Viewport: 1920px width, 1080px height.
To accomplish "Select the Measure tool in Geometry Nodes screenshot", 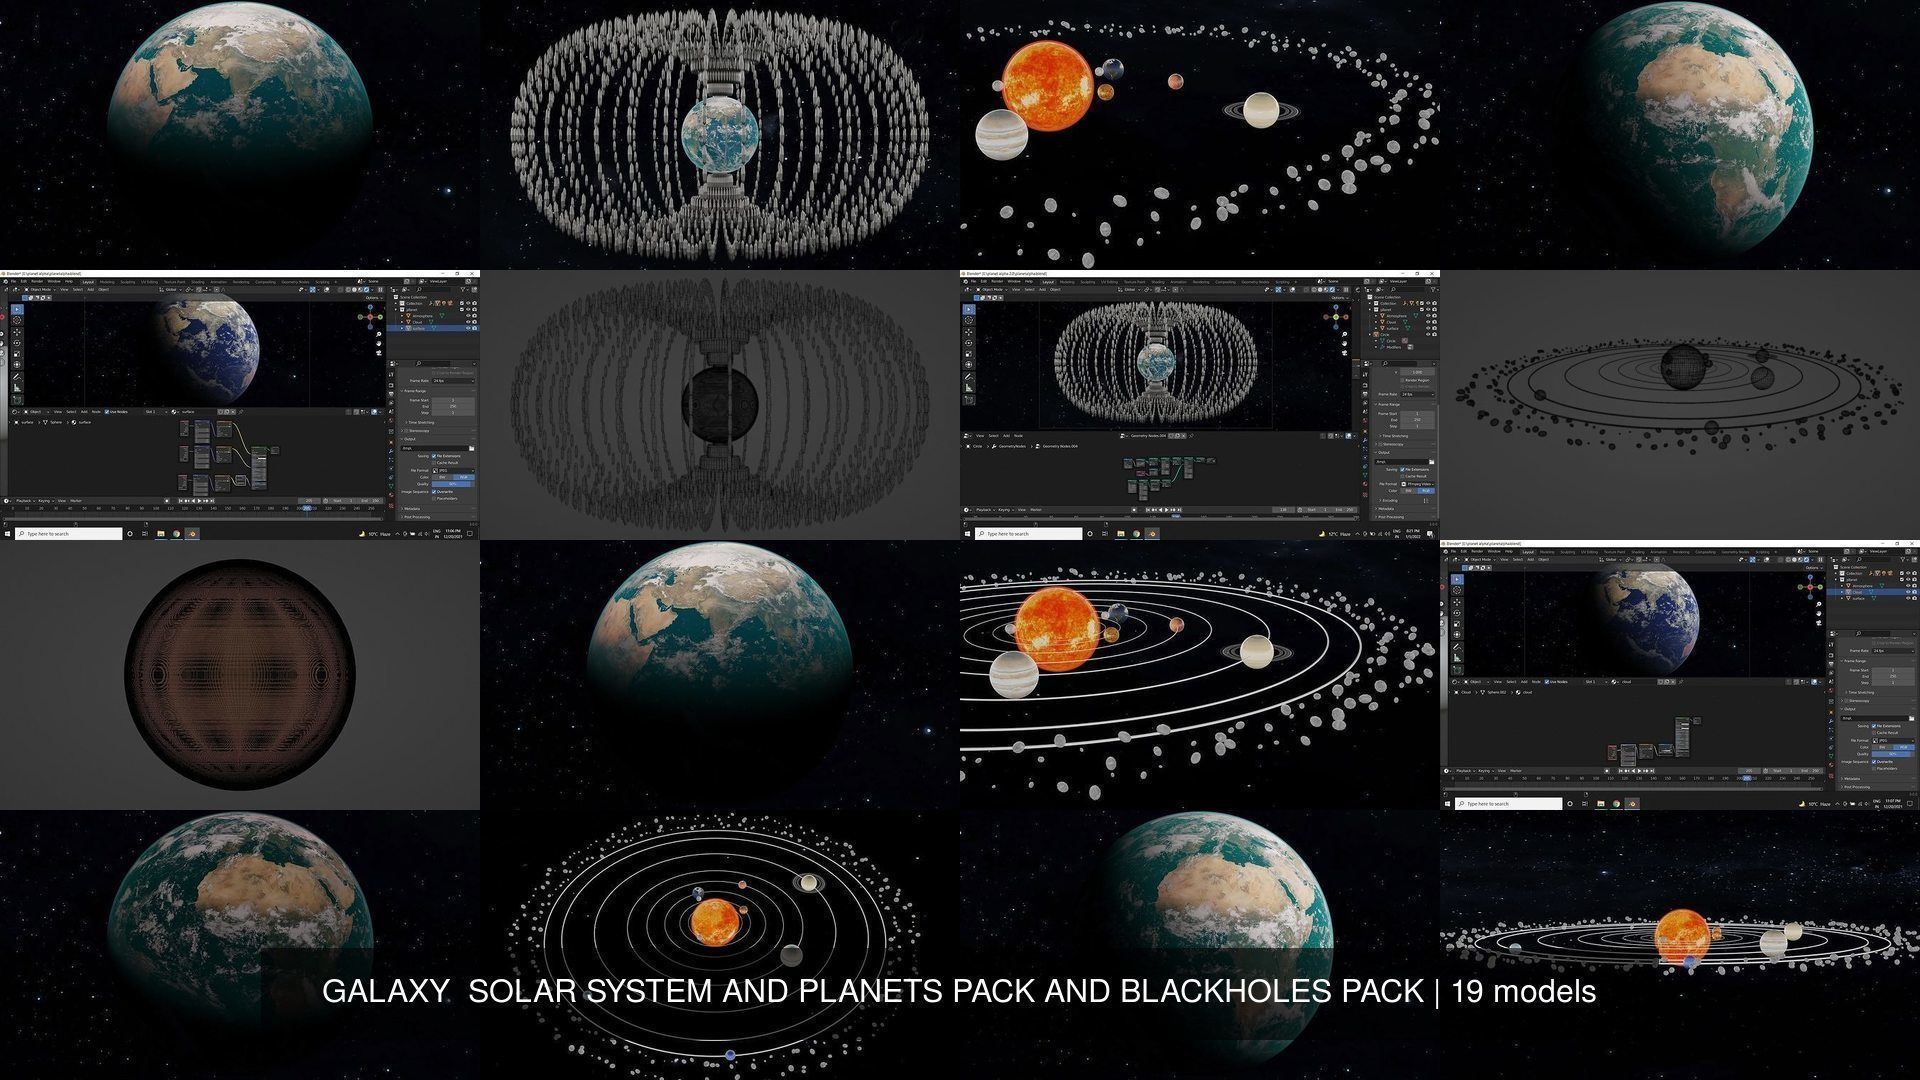I will [969, 388].
